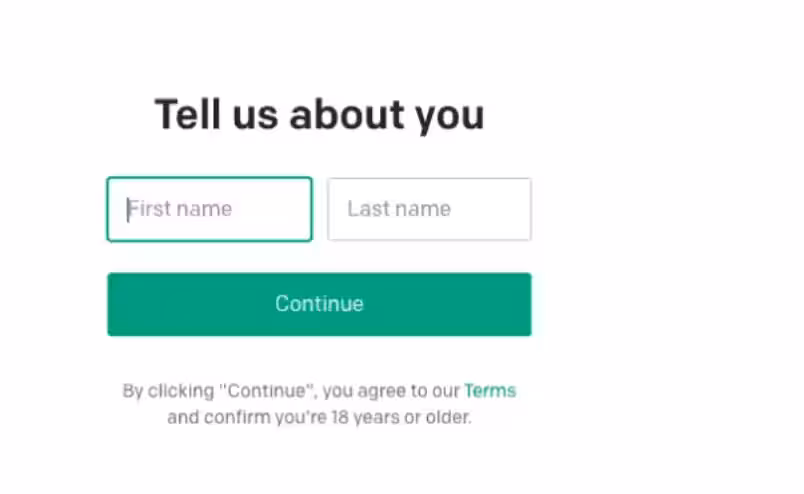
Task: Click the "Tell us about you" heading
Action: pos(319,115)
